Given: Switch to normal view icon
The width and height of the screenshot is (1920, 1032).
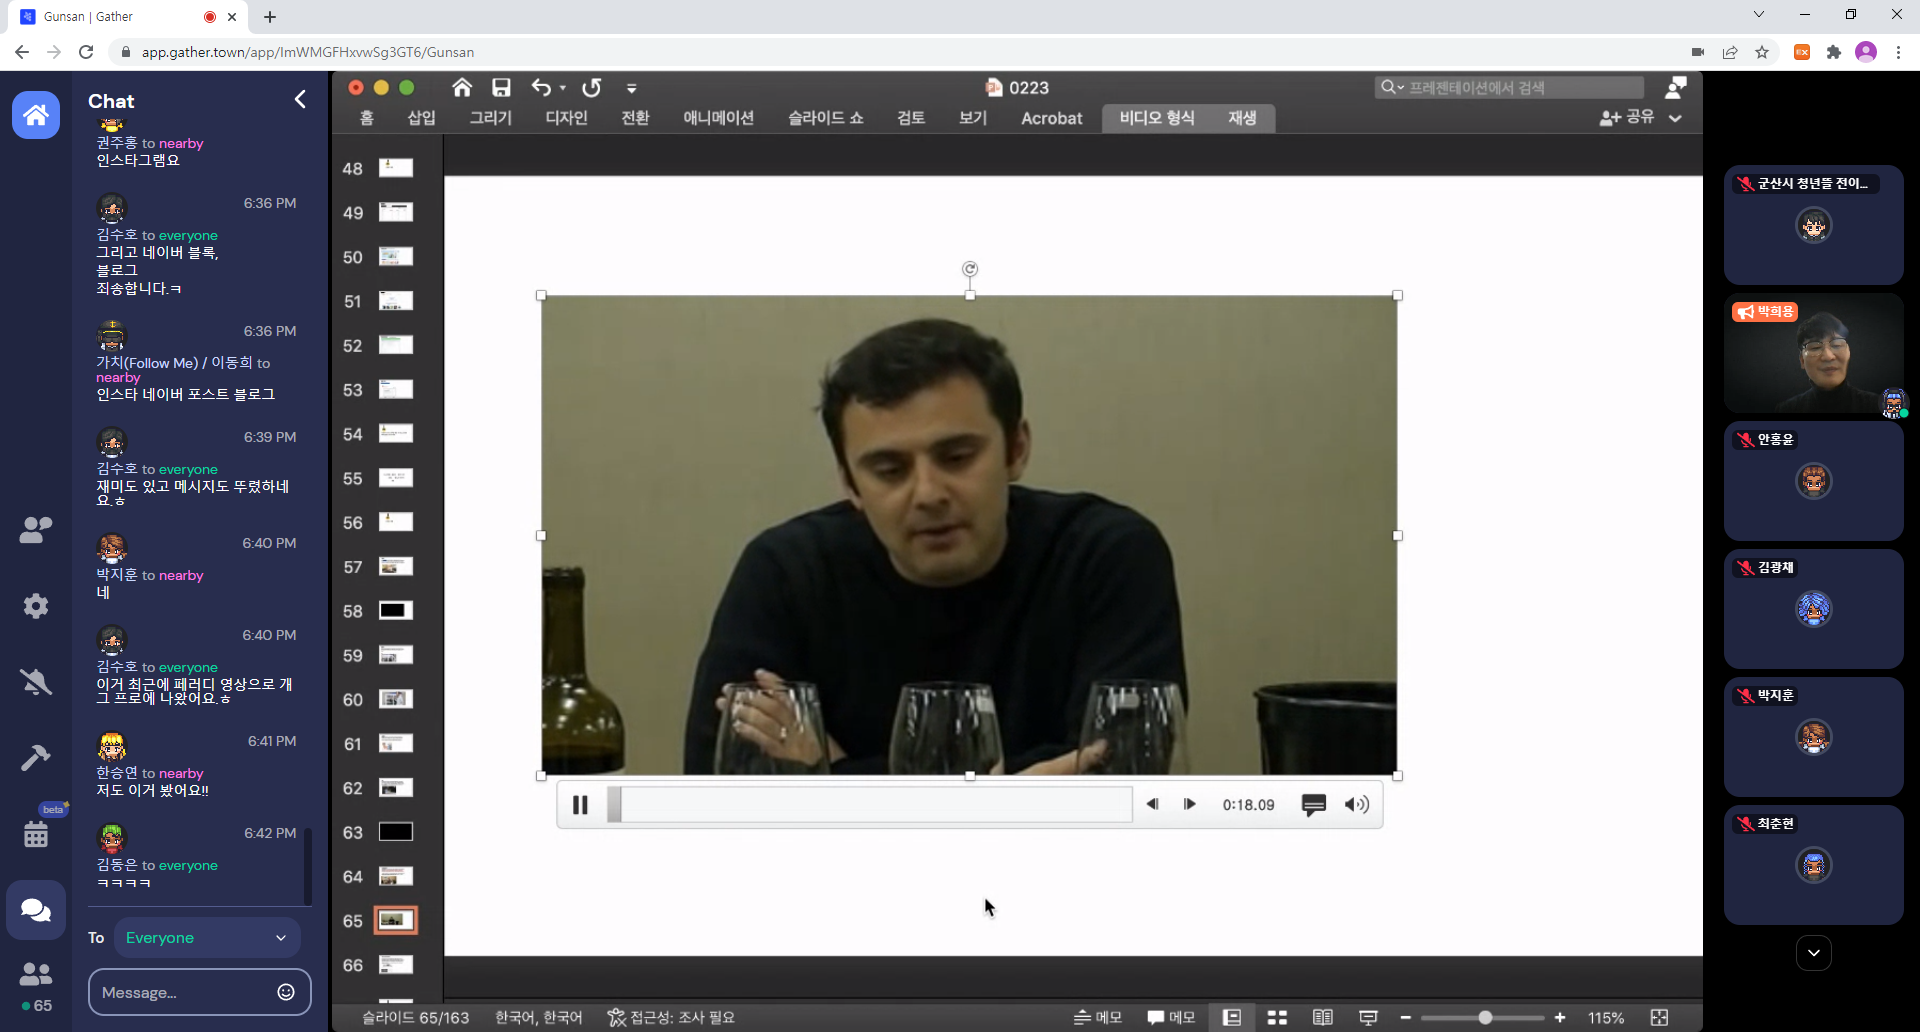Looking at the screenshot, I should point(1232,1017).
